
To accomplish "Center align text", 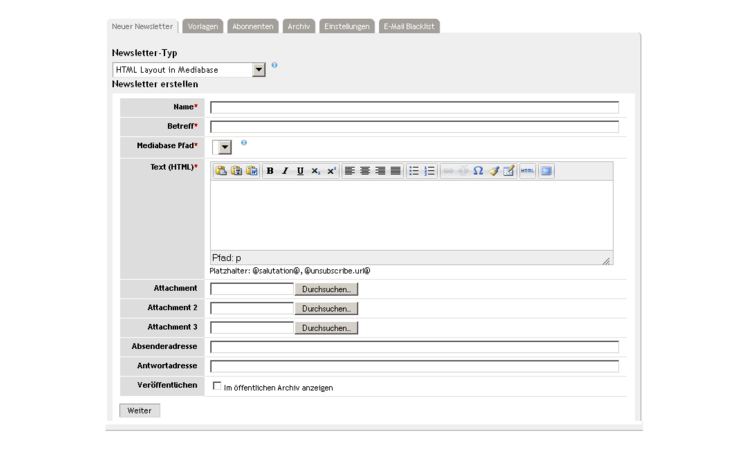I will click(365, 171).
